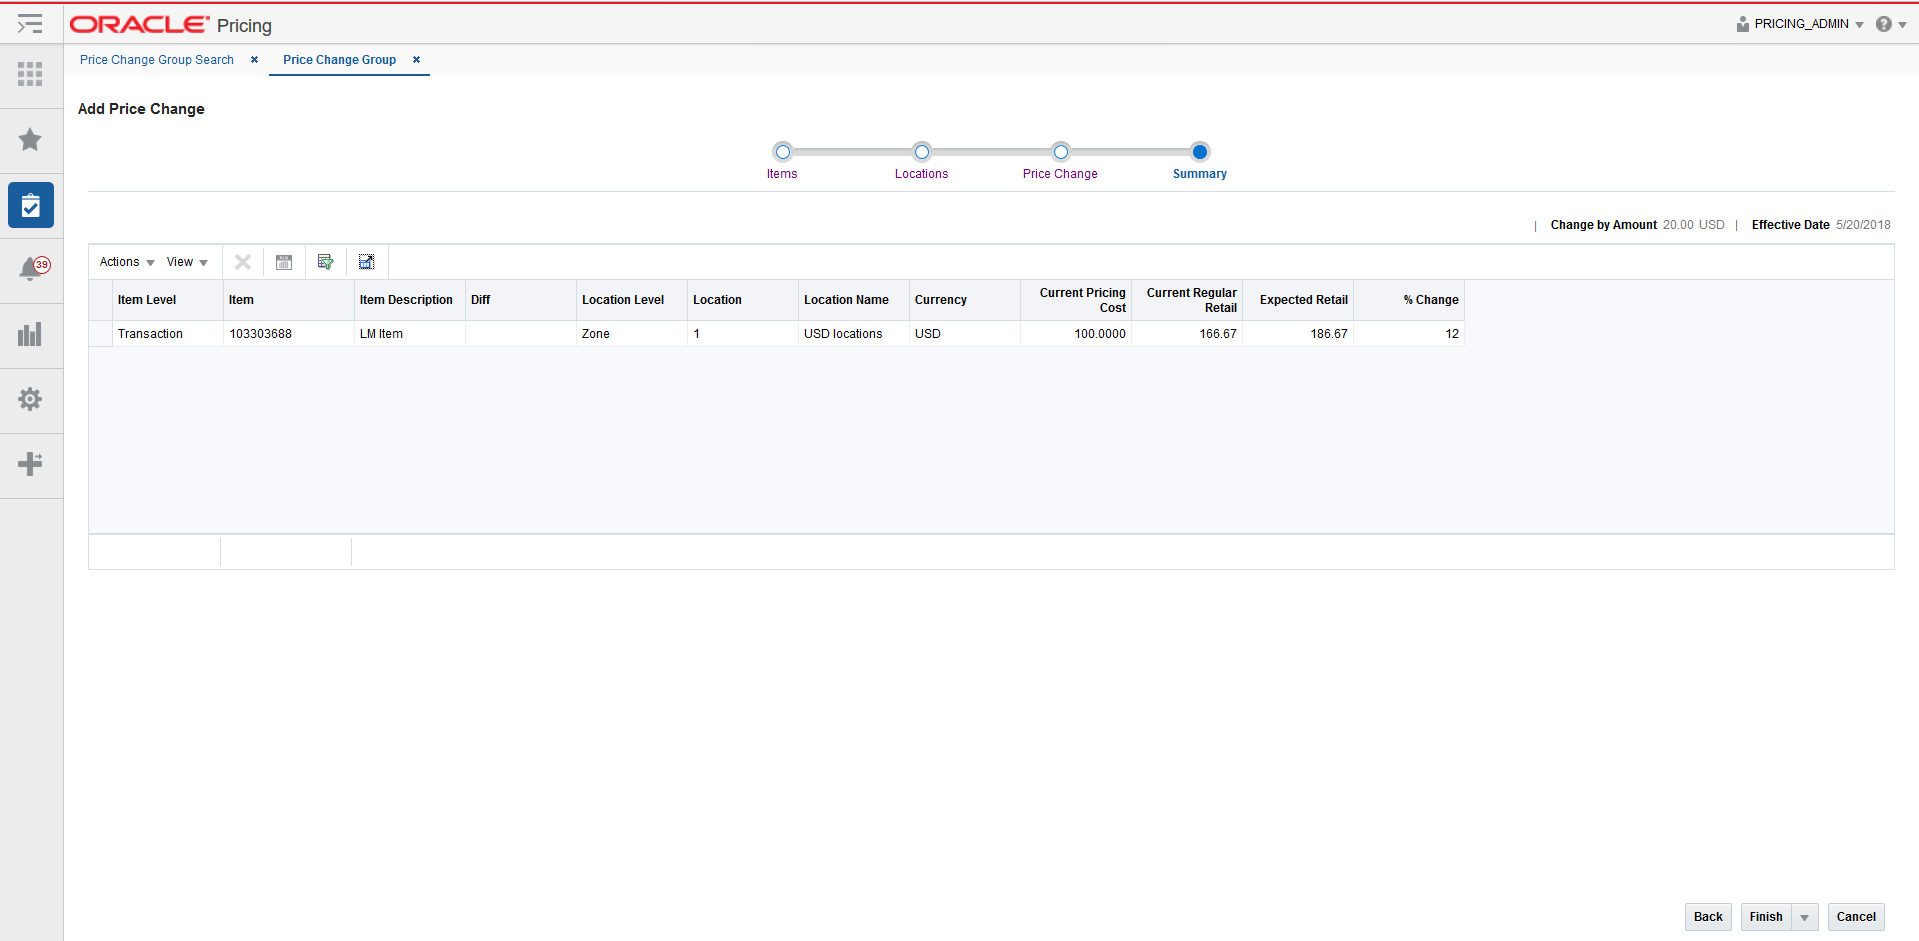Toggle currency view with the calendar toolbar icon
This screenshot has height=941, width=1919.
click(283, 261)
